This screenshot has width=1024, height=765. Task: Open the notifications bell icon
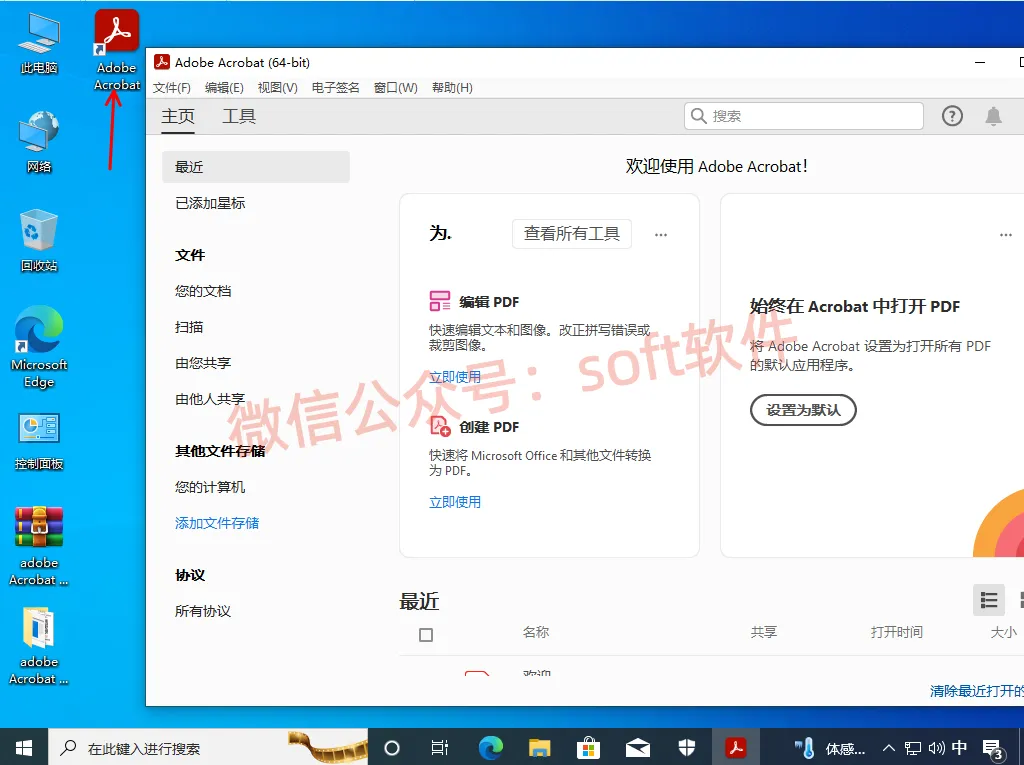(993, 116)
